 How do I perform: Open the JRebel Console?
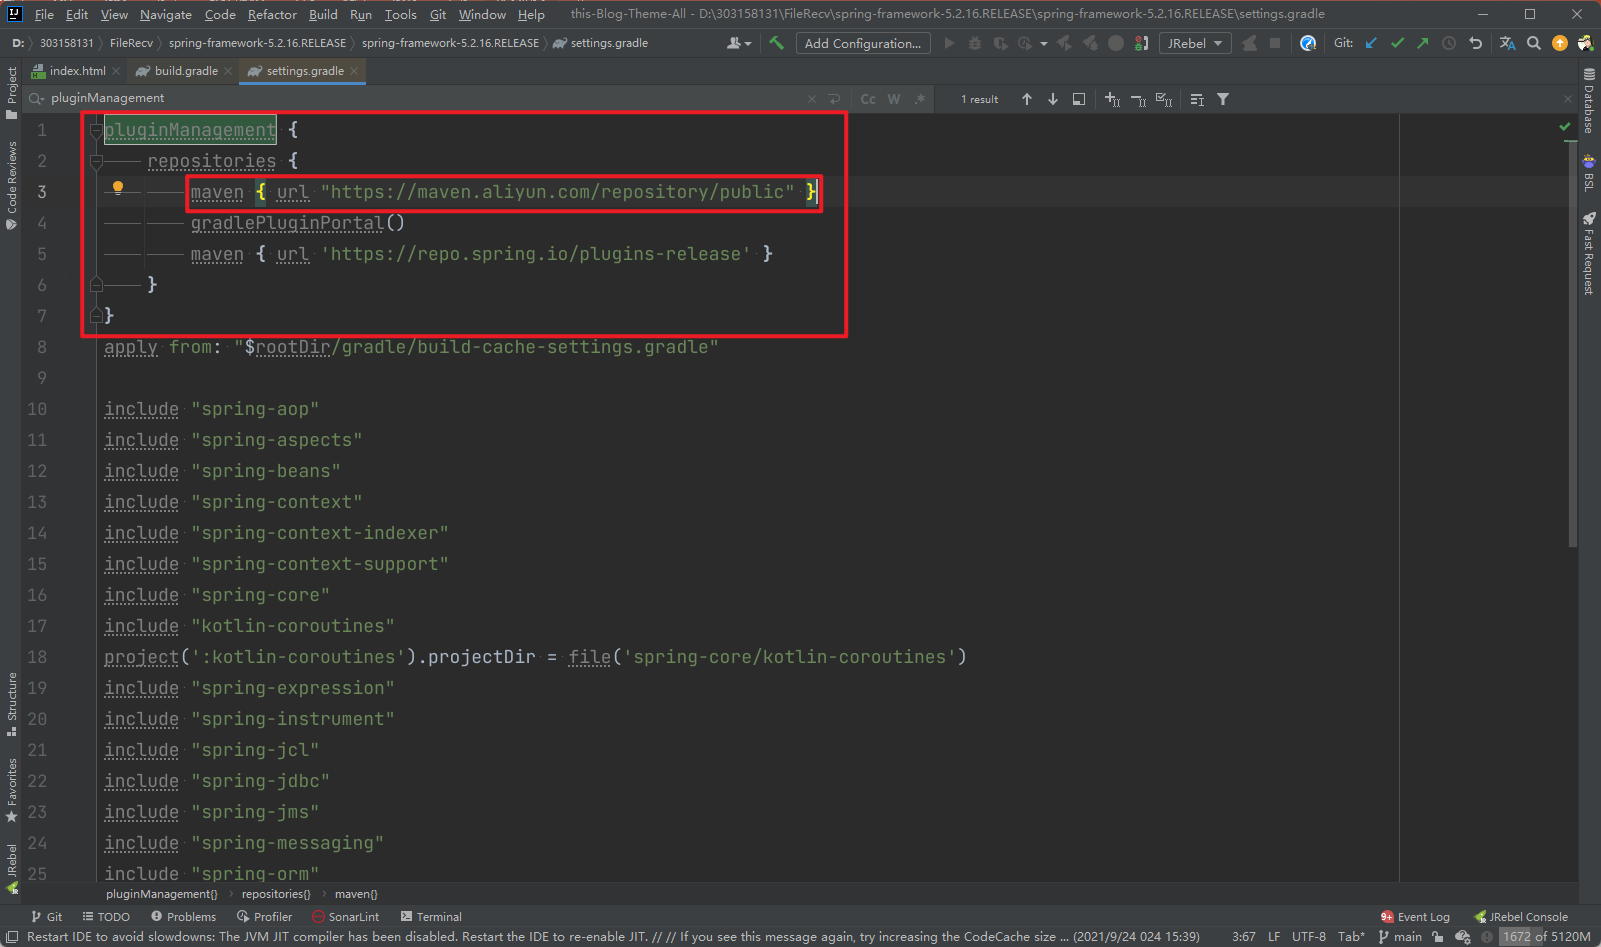(1521, 917)
